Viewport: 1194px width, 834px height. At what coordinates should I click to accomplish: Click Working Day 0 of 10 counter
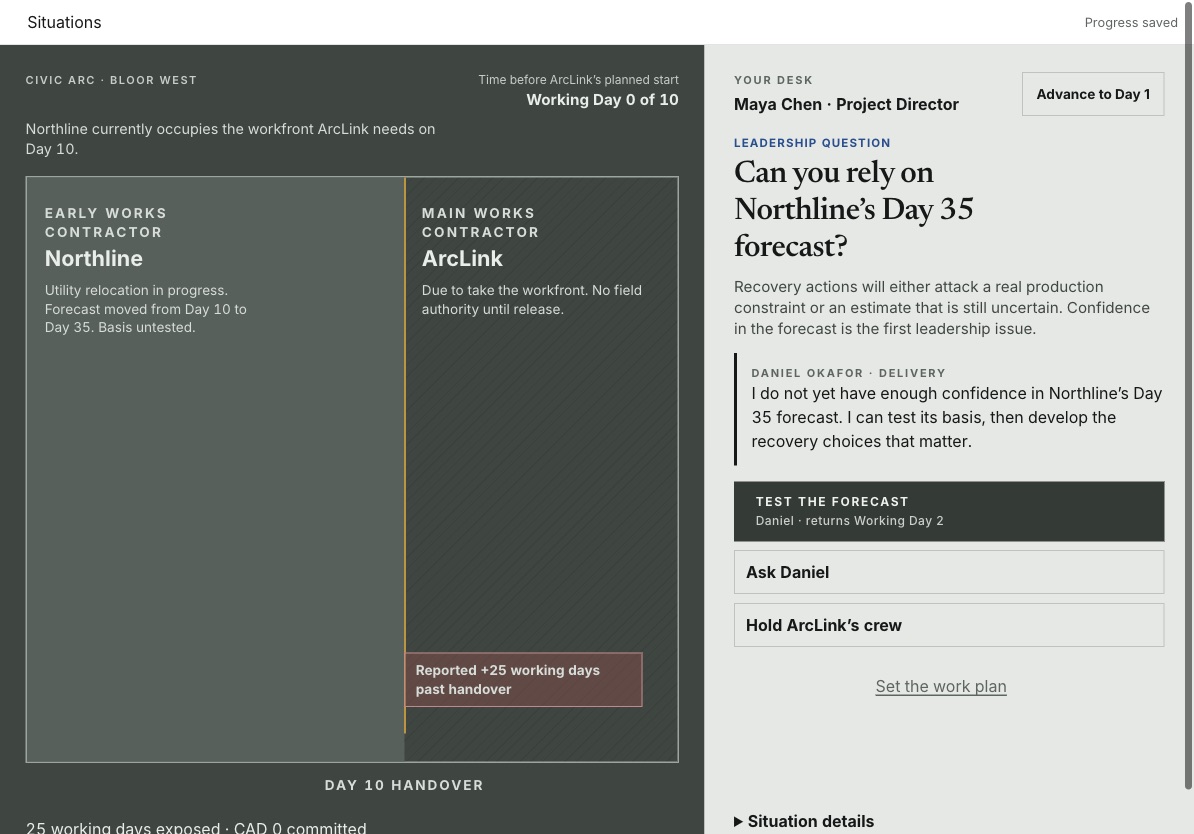(602, 100)
